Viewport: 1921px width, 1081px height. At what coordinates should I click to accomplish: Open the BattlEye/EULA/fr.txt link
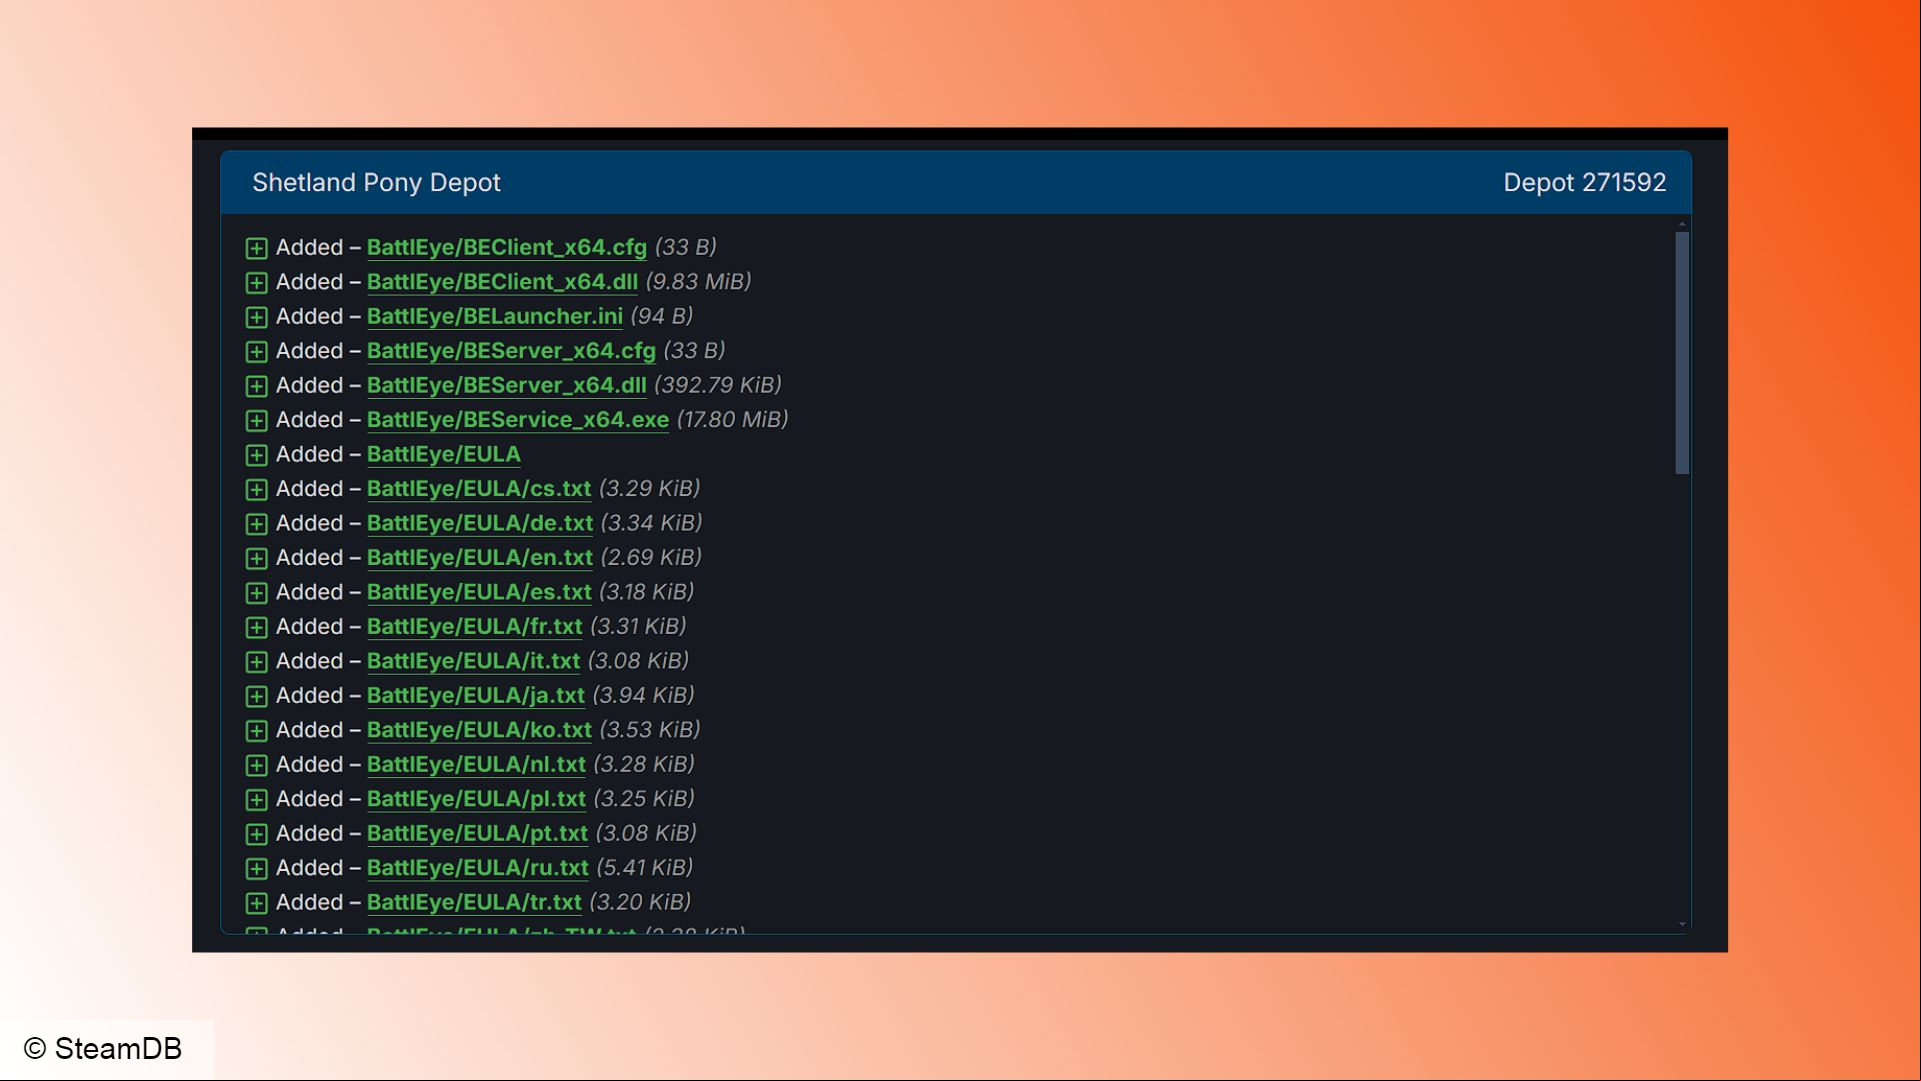coord(474,627)
